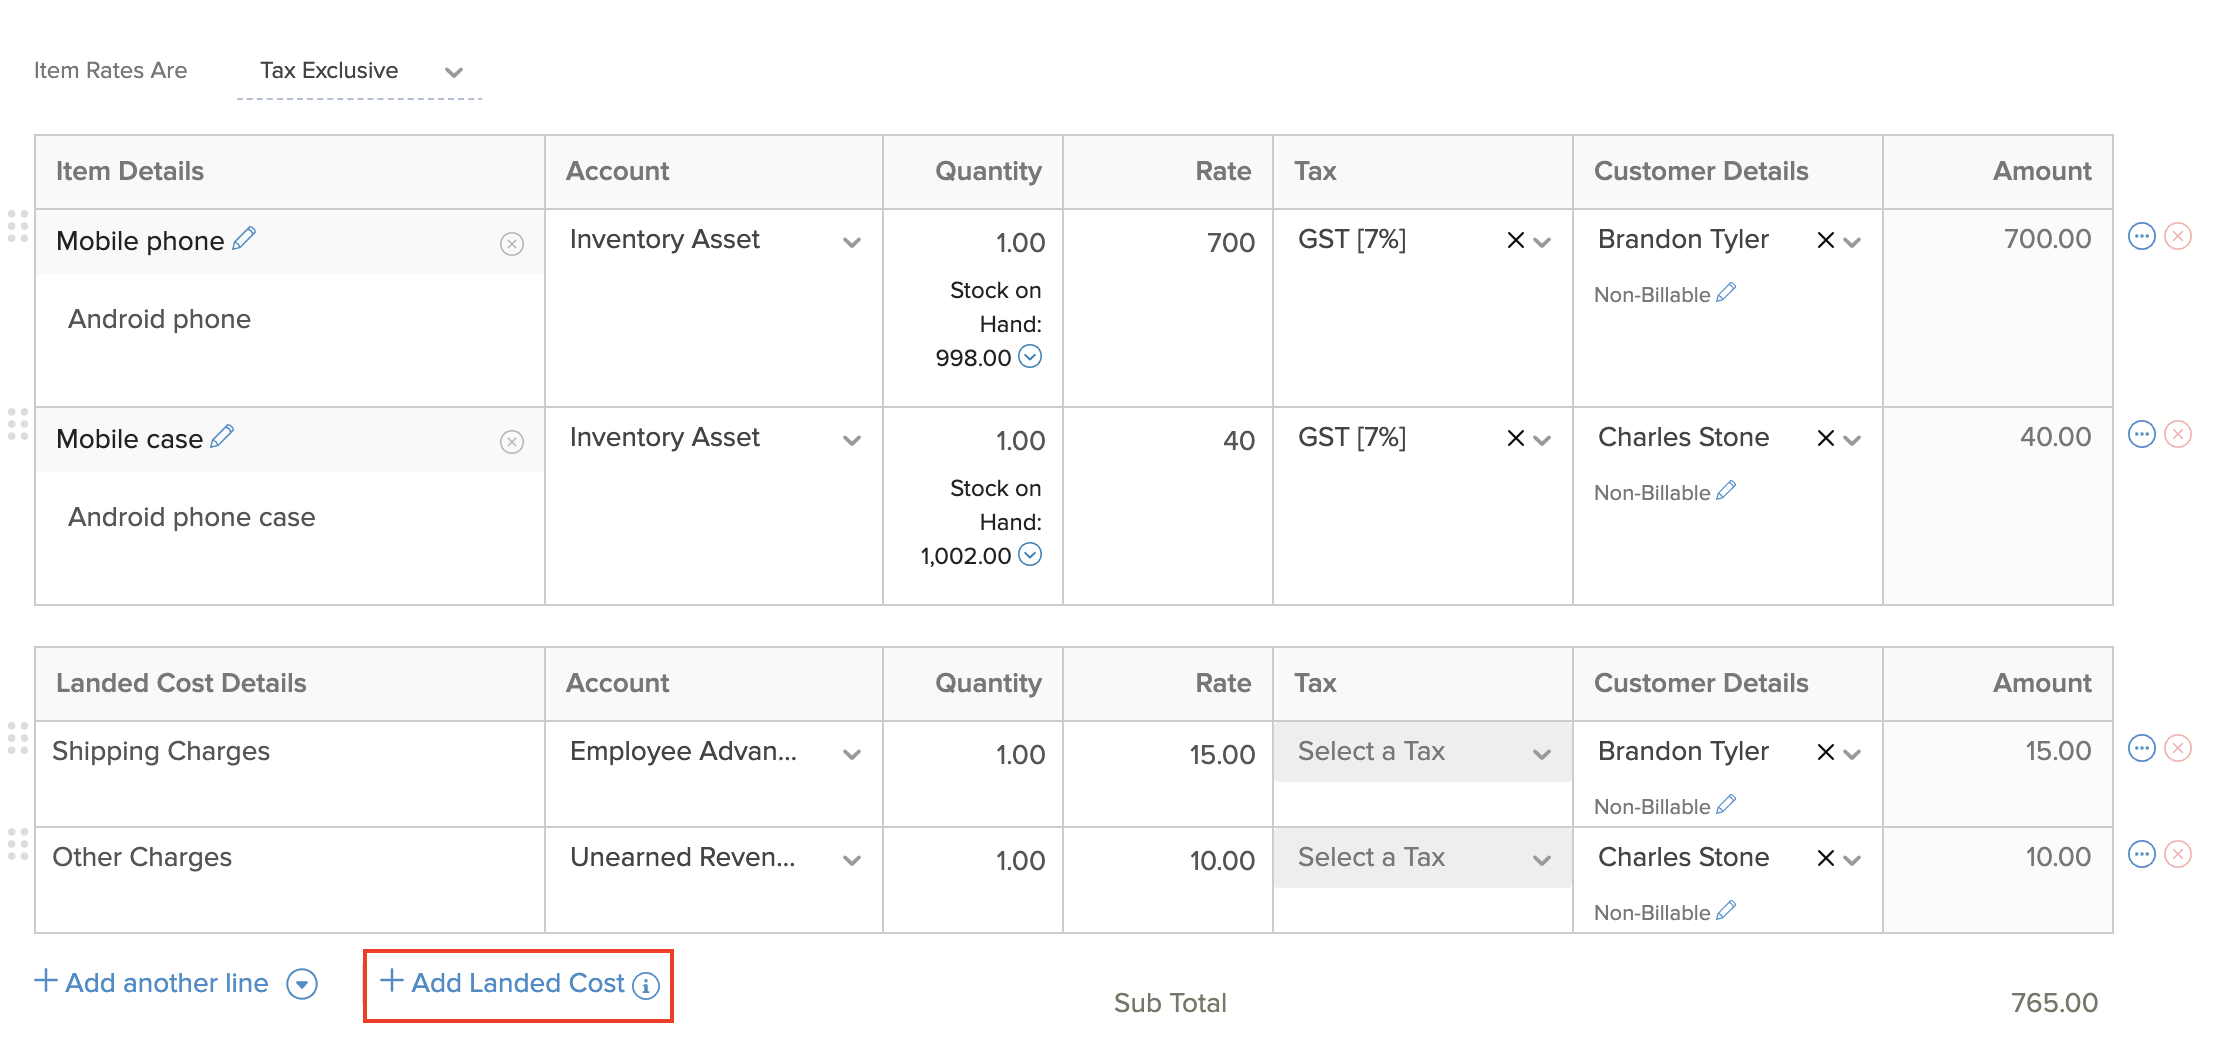Expand Stock on Hand details for Mobile phone
This screenshot has width=2224, height=1058.
(x=1031, y=356)
